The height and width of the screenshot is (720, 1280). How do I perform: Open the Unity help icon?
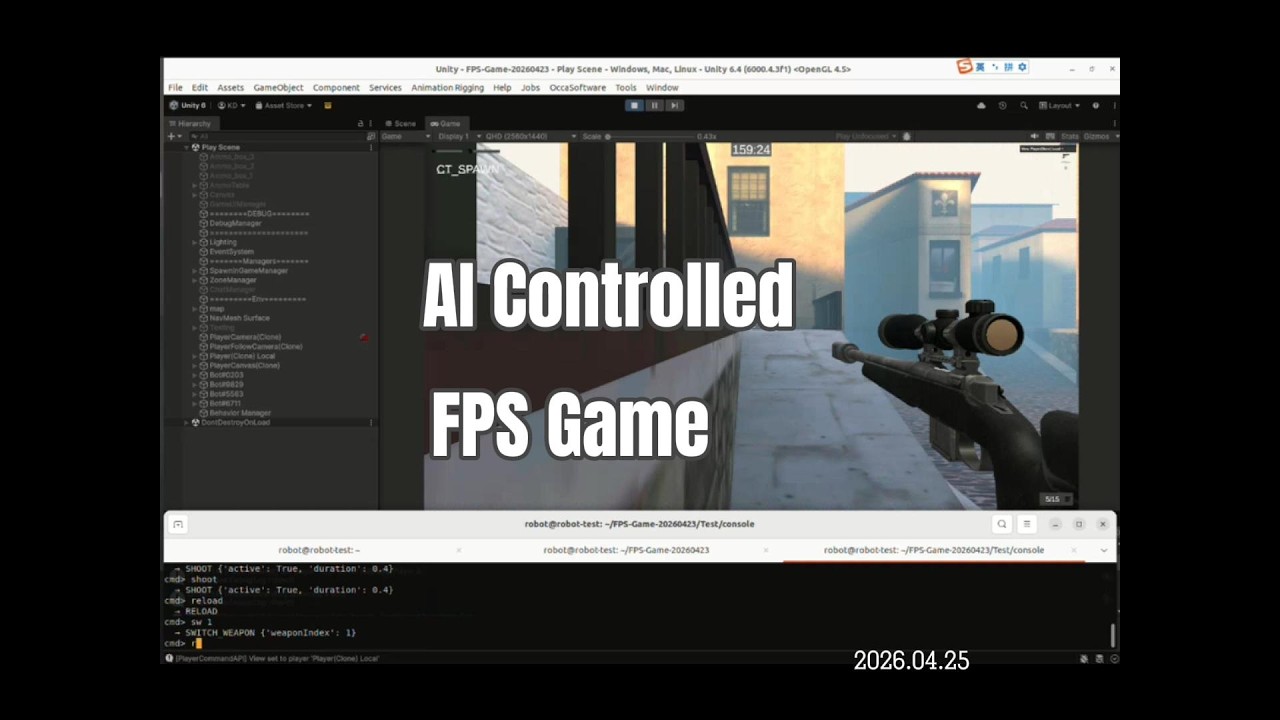(1096, 105)
